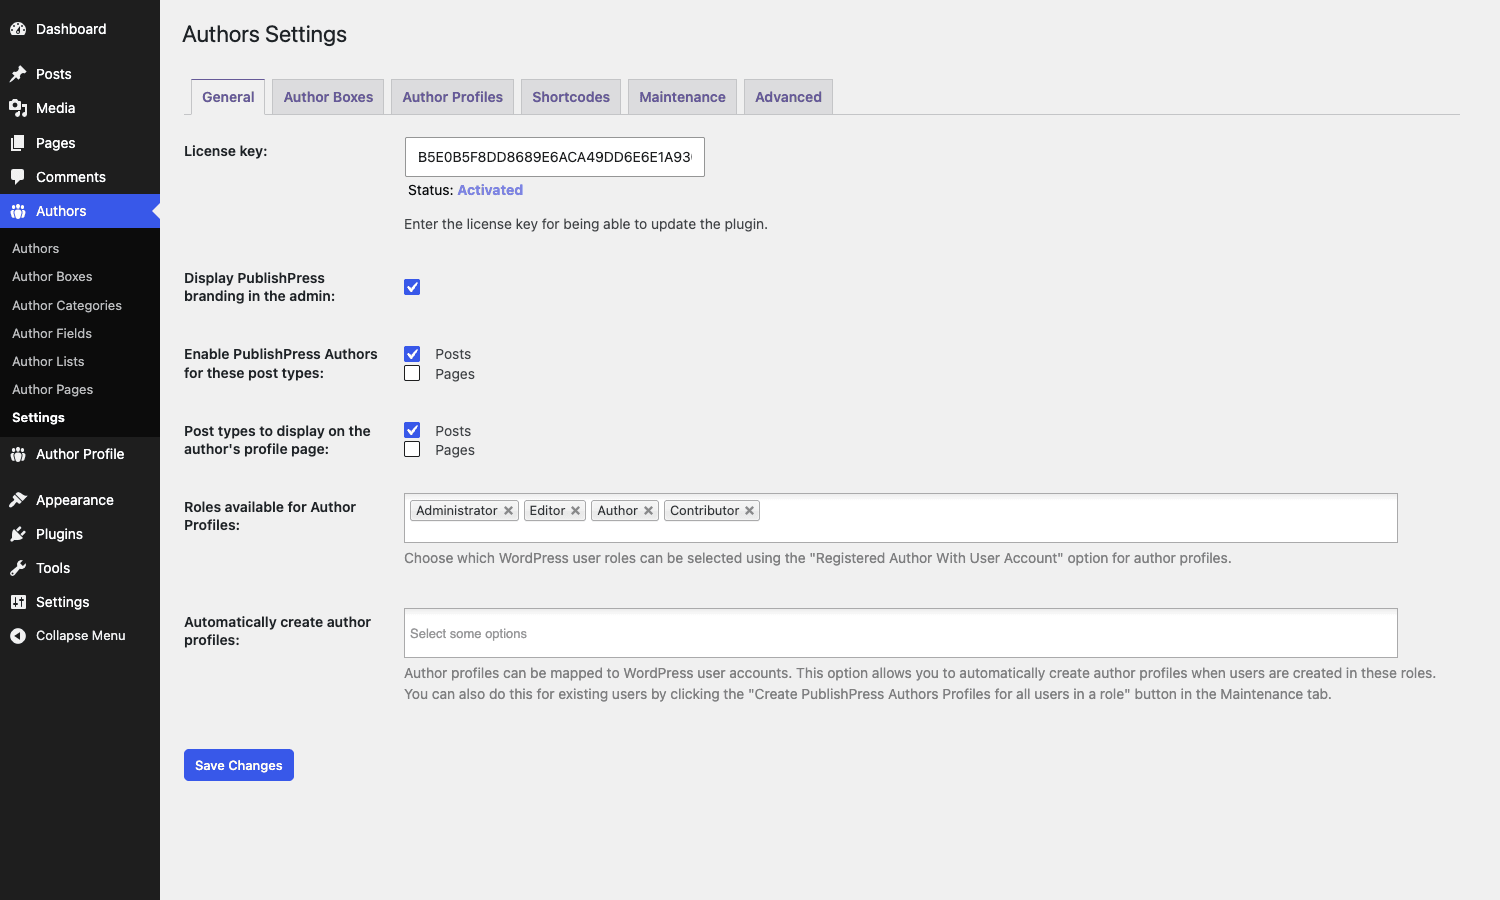Click the Appearance paintbrush icon
The height and width of the screenshot is (900, 1500).
(x=18, y=500)
